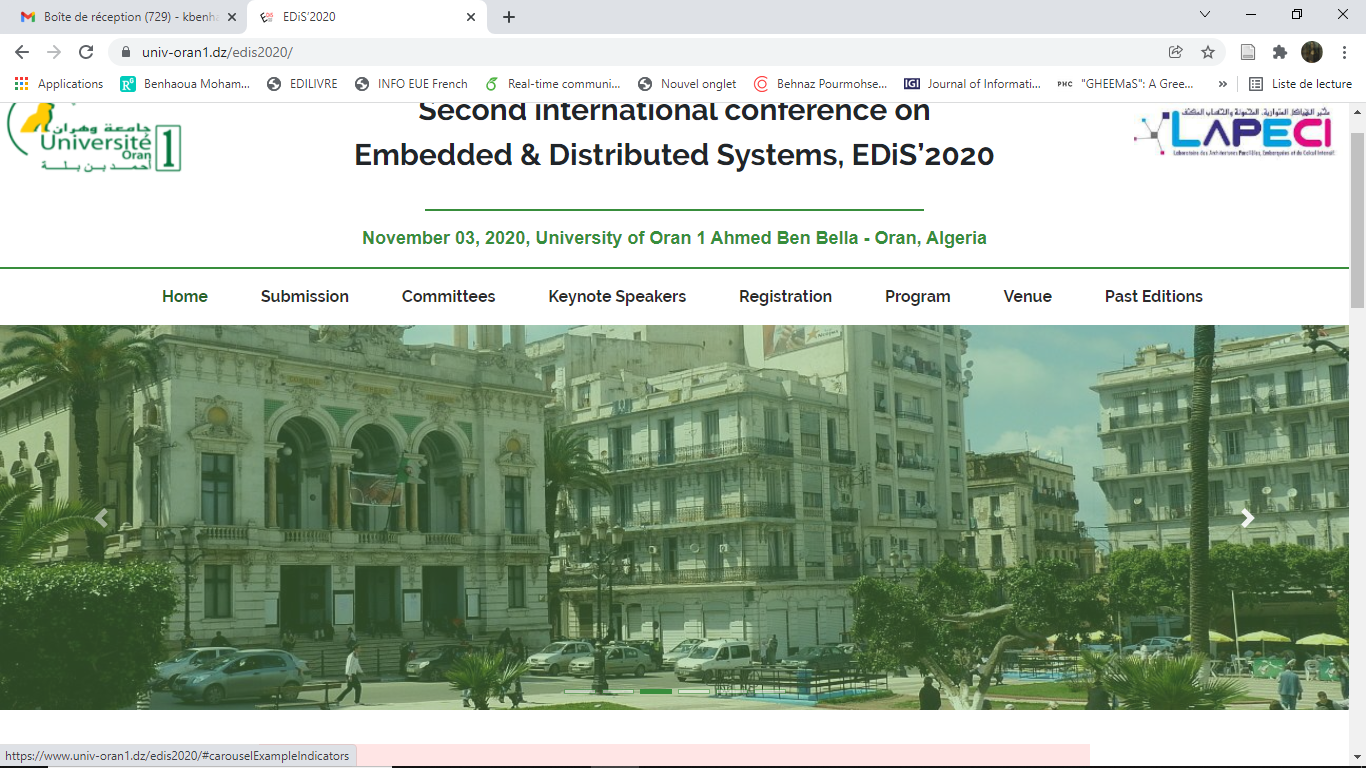The height and width of the screenshot is (768, 1366).
Task: Expand the hidden bookmarks chevron
Action: pyautogui.click(x=1222, y=84)
